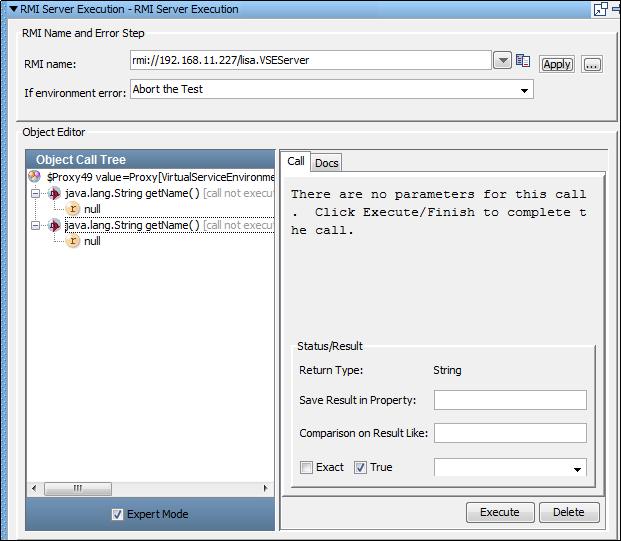Screen dimensions: 621x541
Task: Click the first getName() method icon
Action: click(54, 193)
